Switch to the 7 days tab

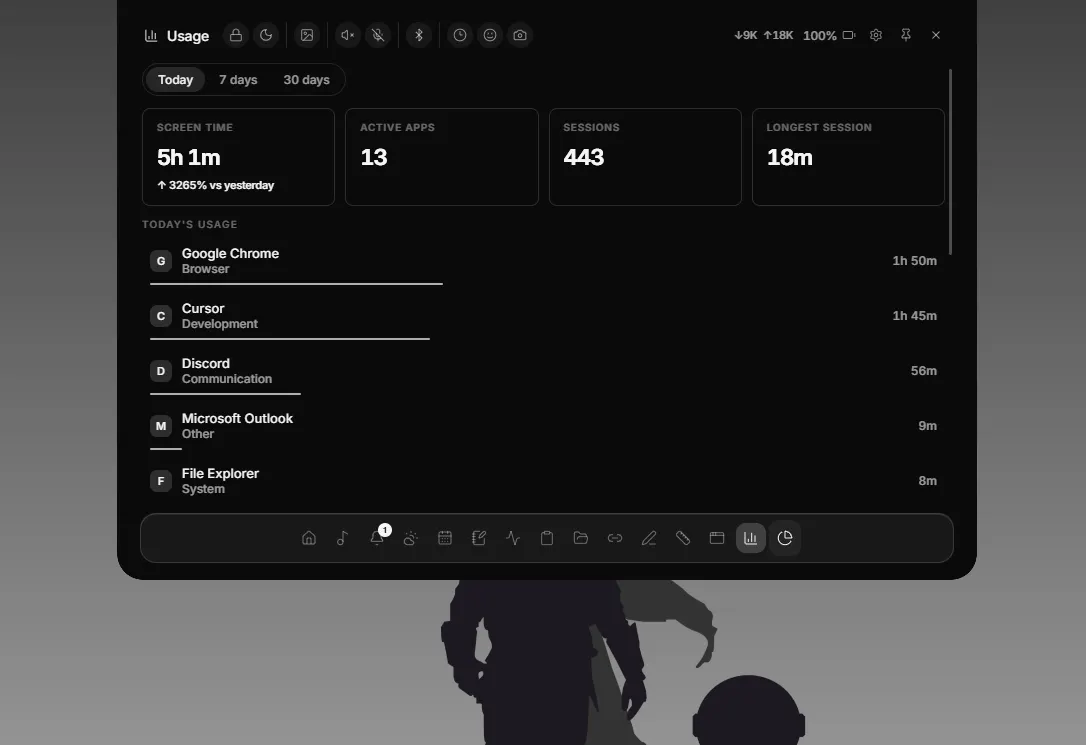point(238,80)
